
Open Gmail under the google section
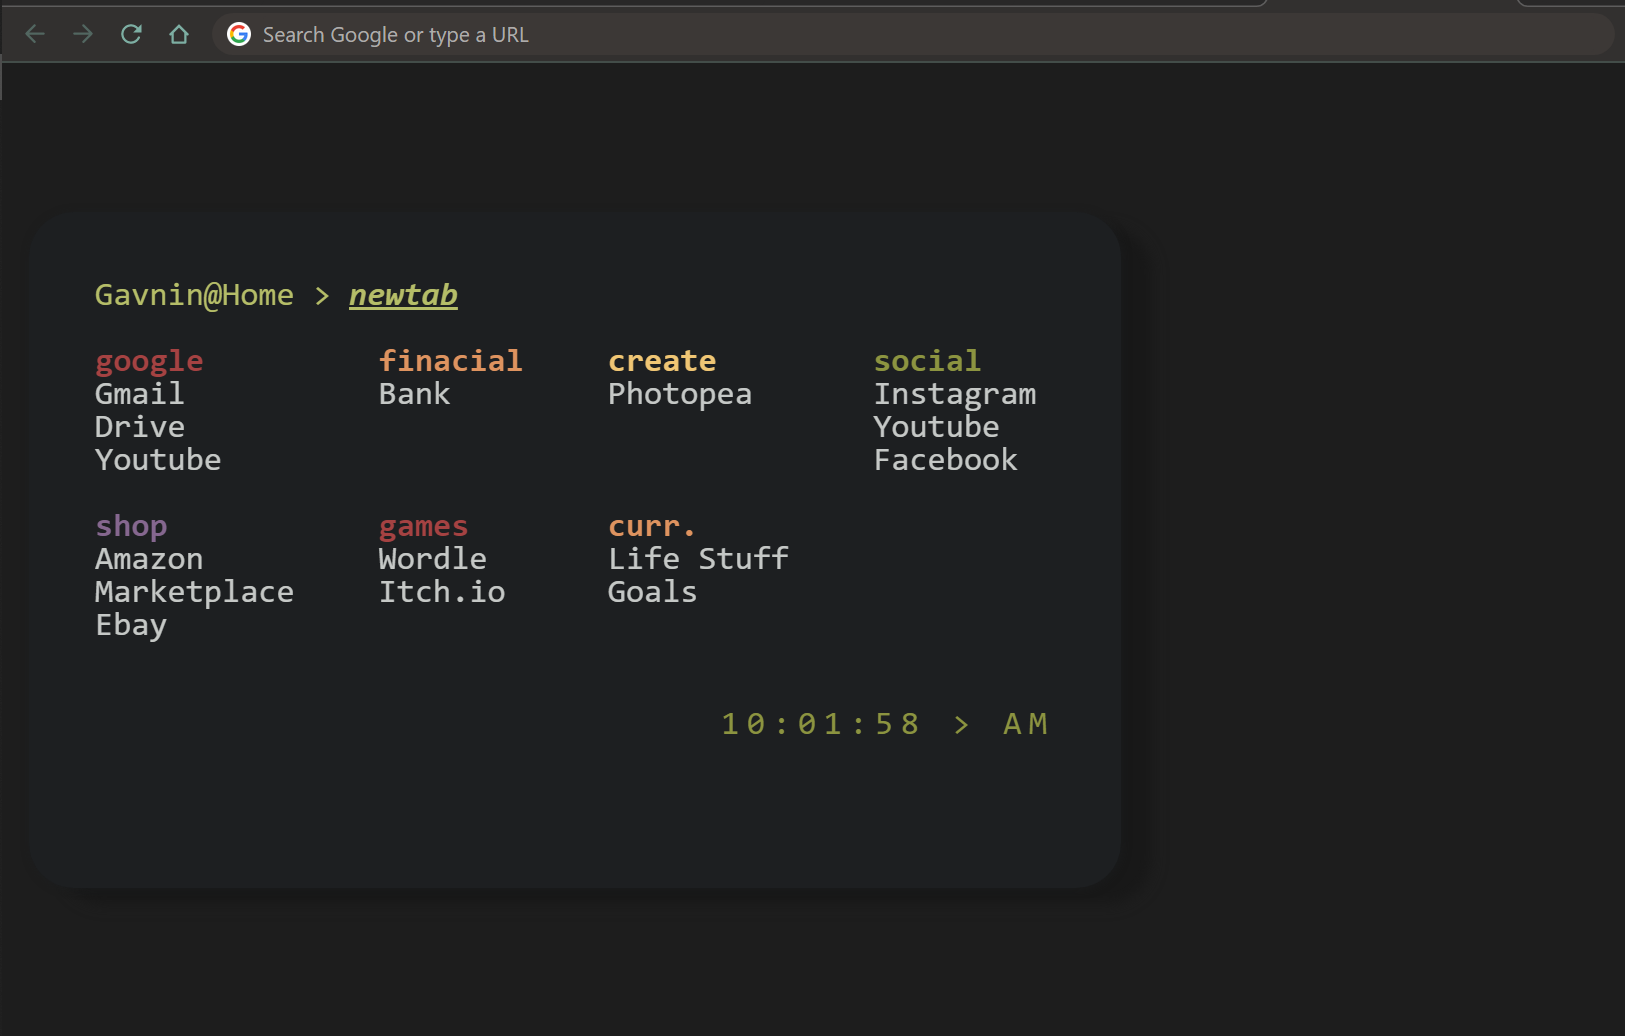pyautogui.click(x=139, y=393)
